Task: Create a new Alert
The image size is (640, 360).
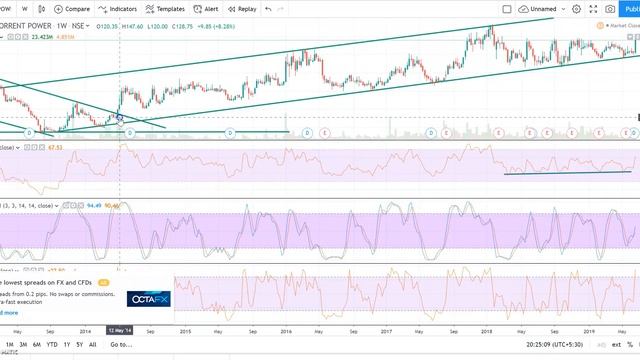Action: 206,9
